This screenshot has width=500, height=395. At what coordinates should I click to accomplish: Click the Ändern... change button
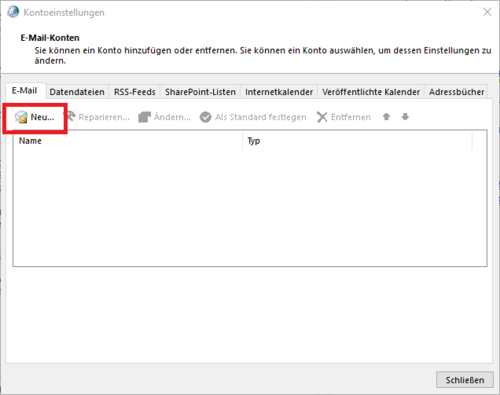[x=165, y=117]
